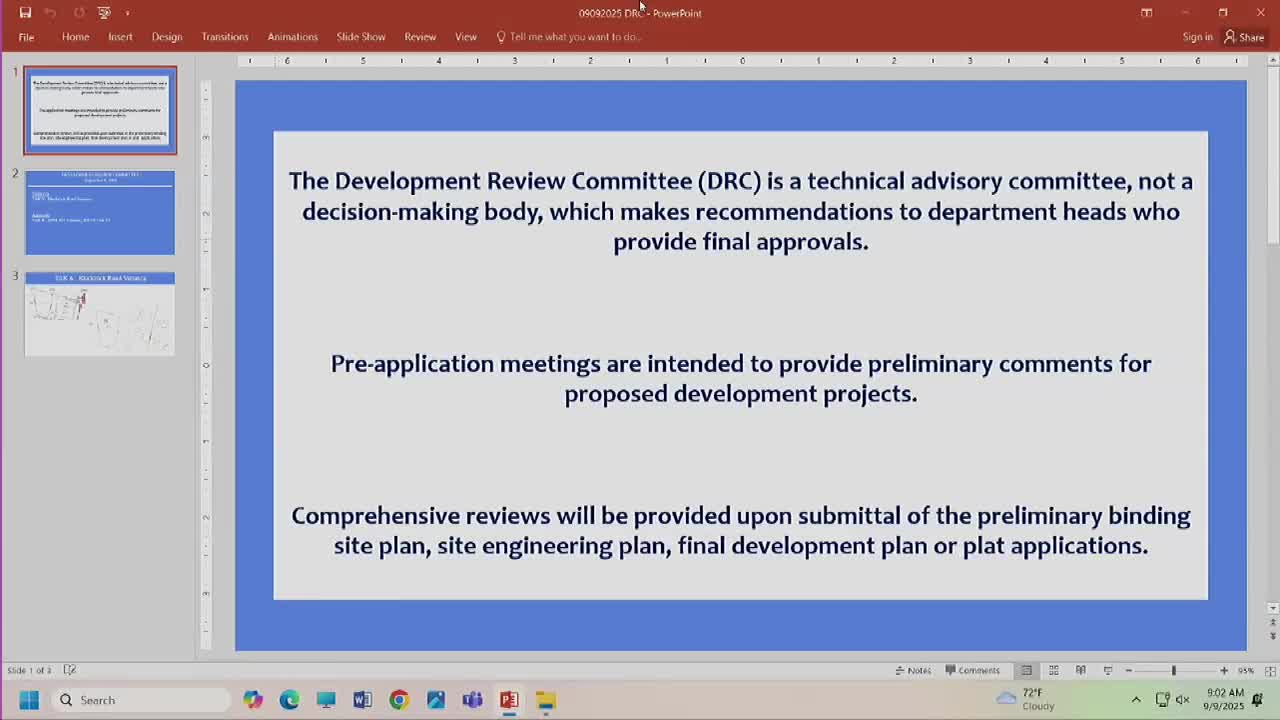This screenshot has width=1280, height=720.
Task: Toggle Normal view button in status bar
Action: [x=1026, y=670]
